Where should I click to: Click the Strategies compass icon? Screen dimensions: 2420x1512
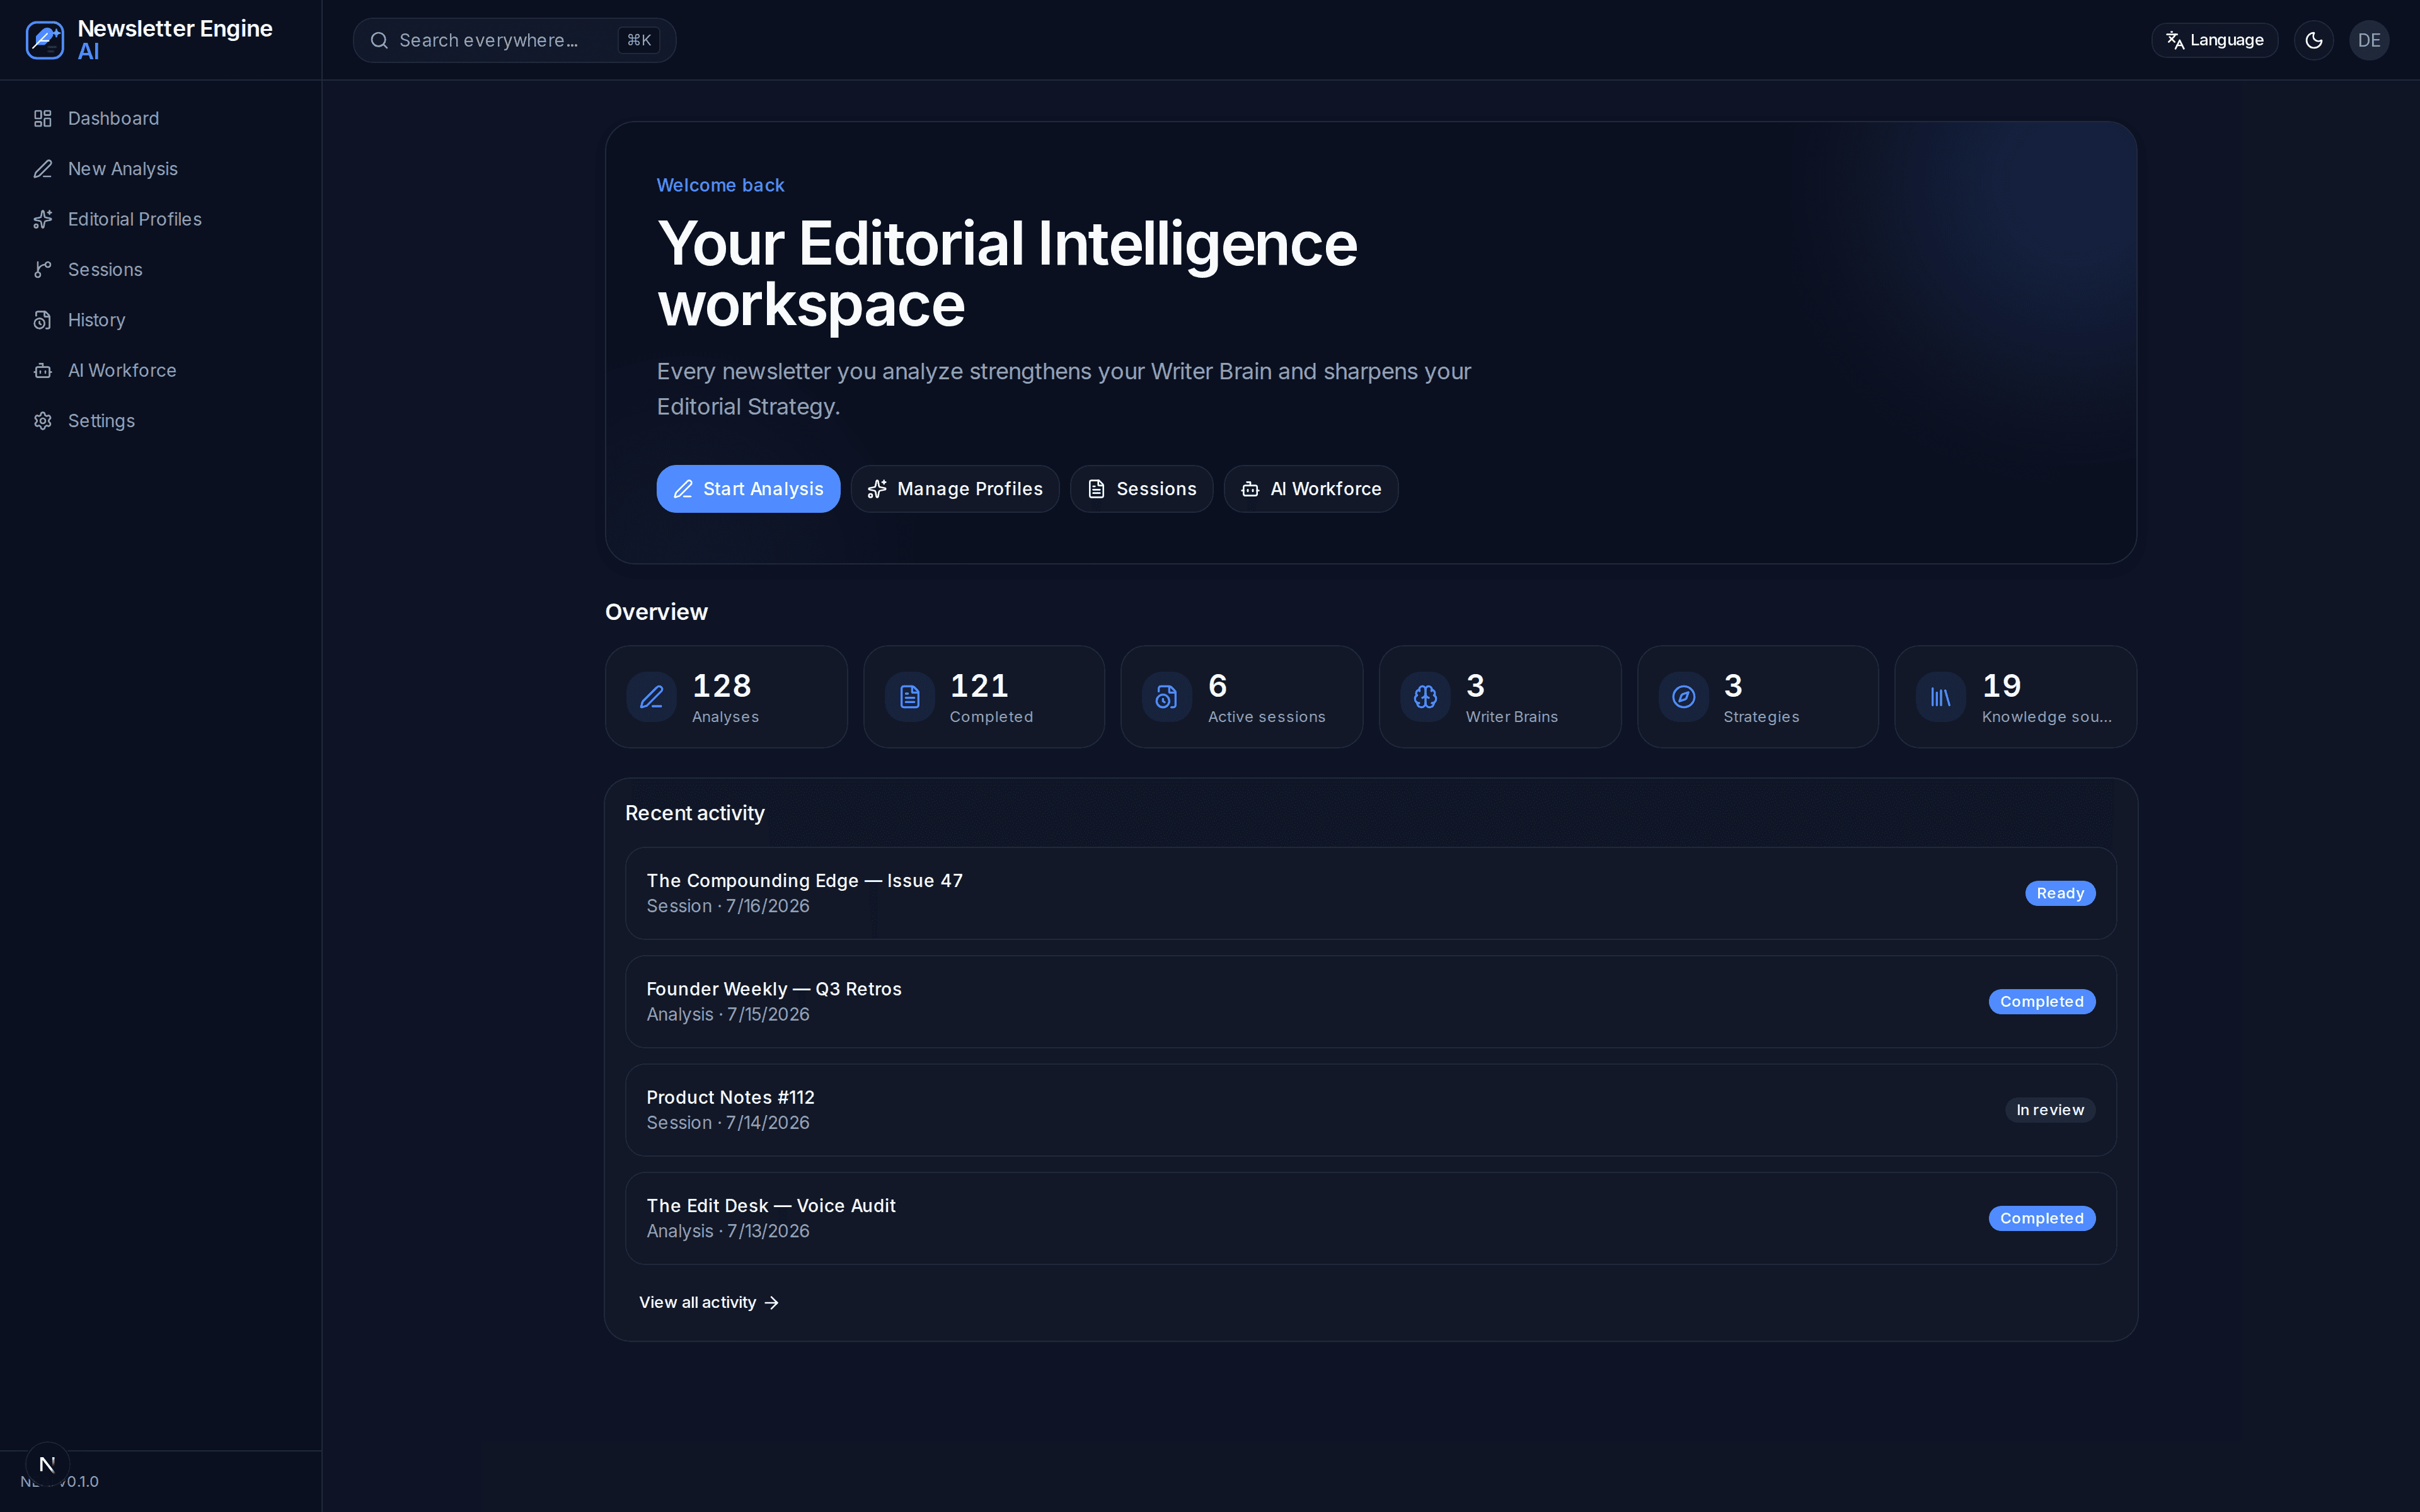(1683, 697)
